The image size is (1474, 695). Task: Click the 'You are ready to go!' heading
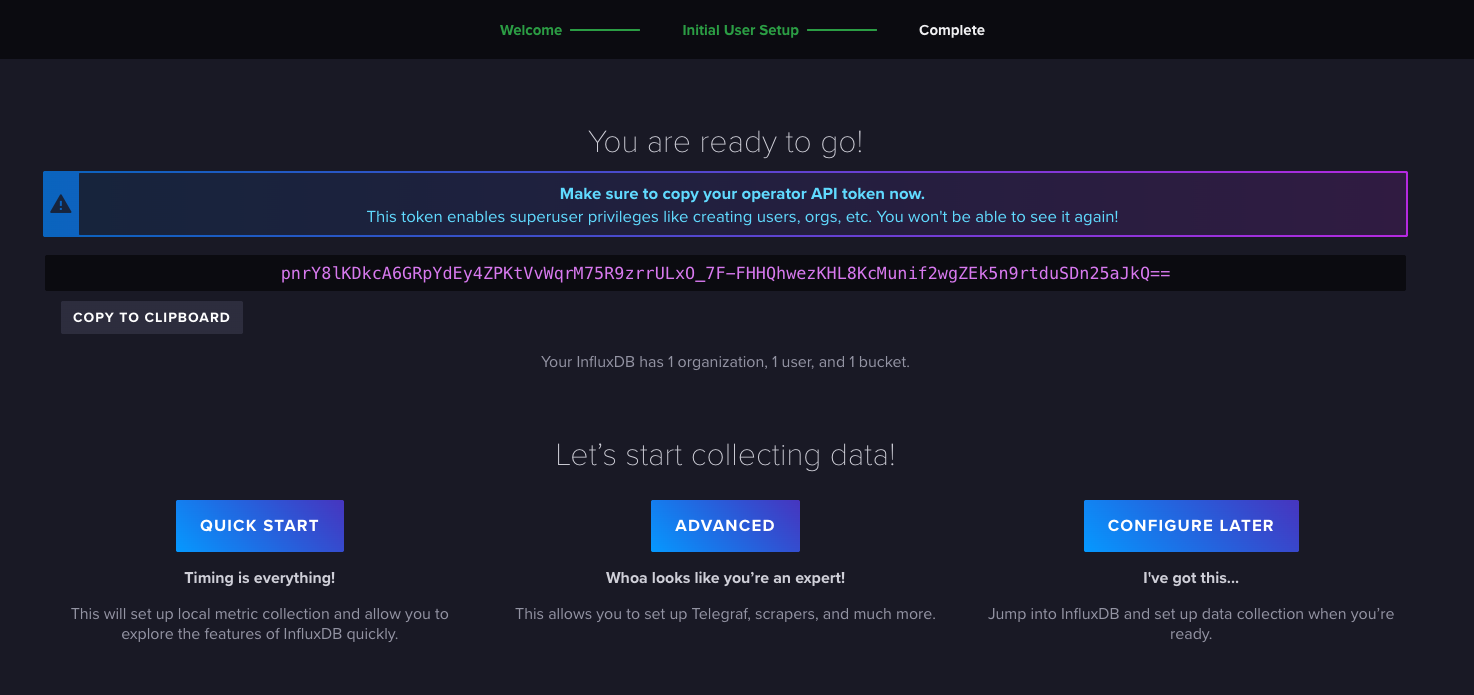(725, 142)
